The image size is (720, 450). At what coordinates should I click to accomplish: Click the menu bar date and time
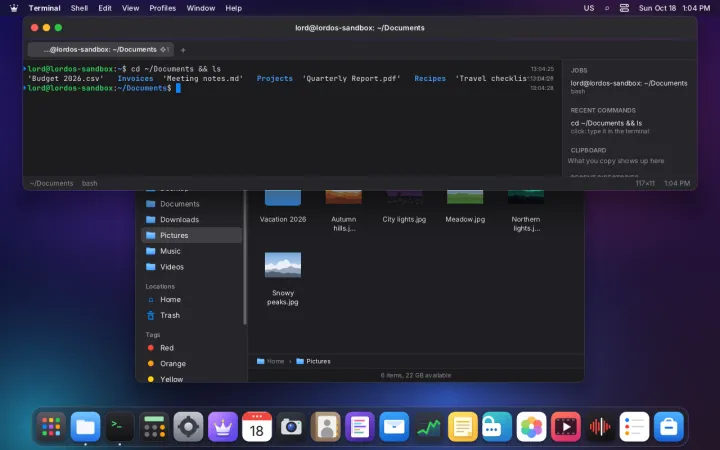[x=675, y=8]
